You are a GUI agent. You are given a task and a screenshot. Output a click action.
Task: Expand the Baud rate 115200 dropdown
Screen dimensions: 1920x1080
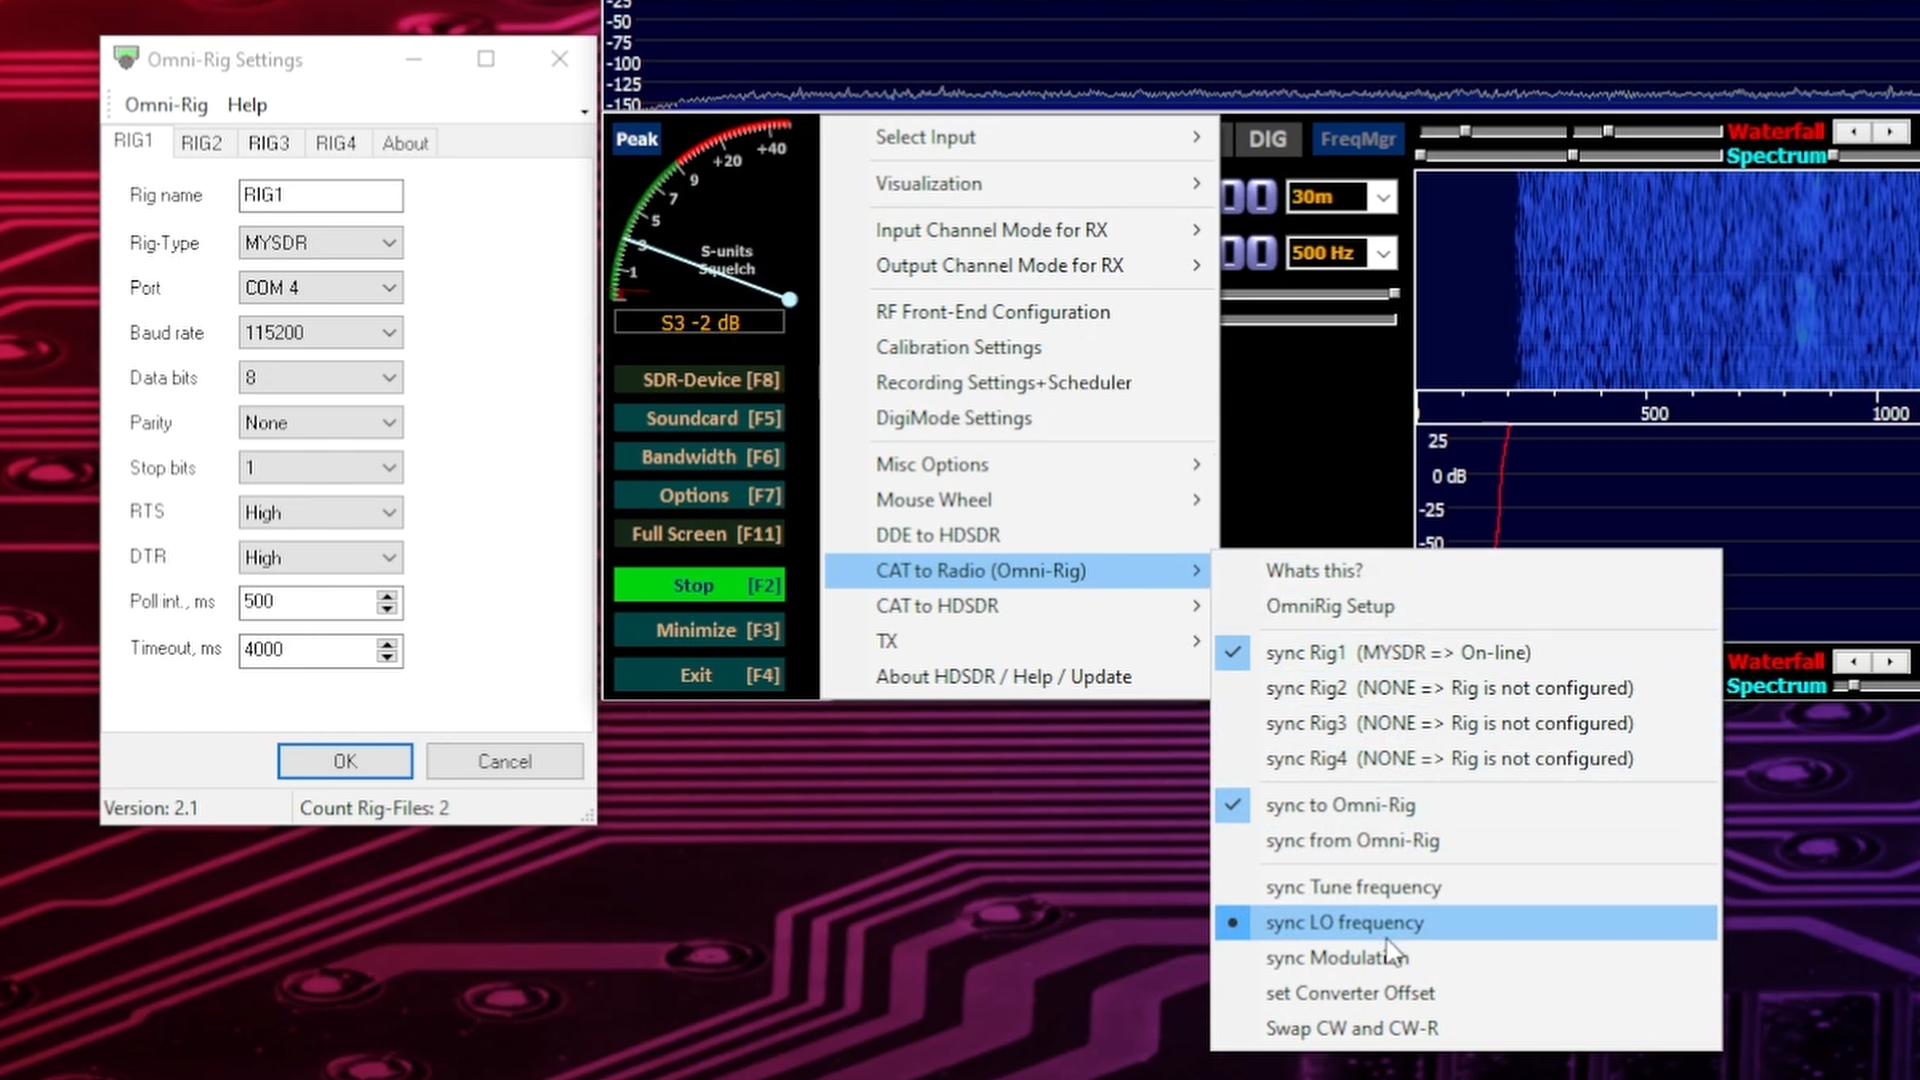click(x=320, y=333)
